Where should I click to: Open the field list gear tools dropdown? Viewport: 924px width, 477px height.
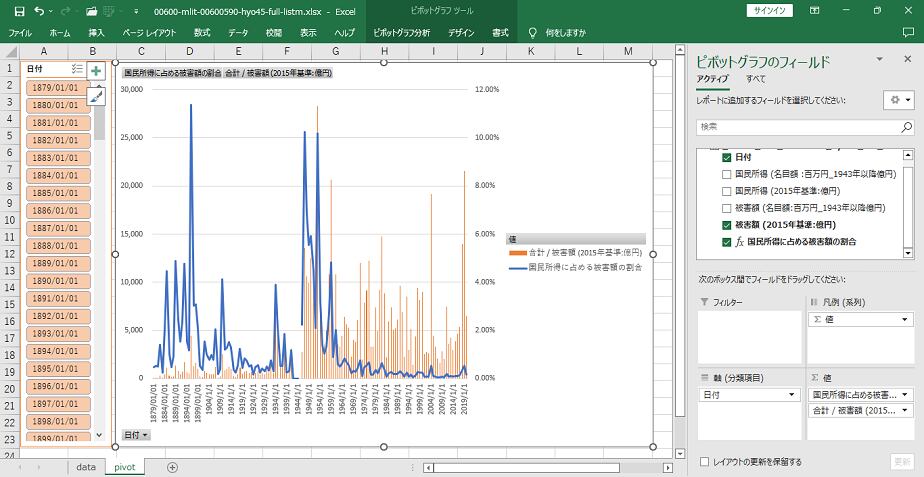pyautogui.click(x=898, y=100)
